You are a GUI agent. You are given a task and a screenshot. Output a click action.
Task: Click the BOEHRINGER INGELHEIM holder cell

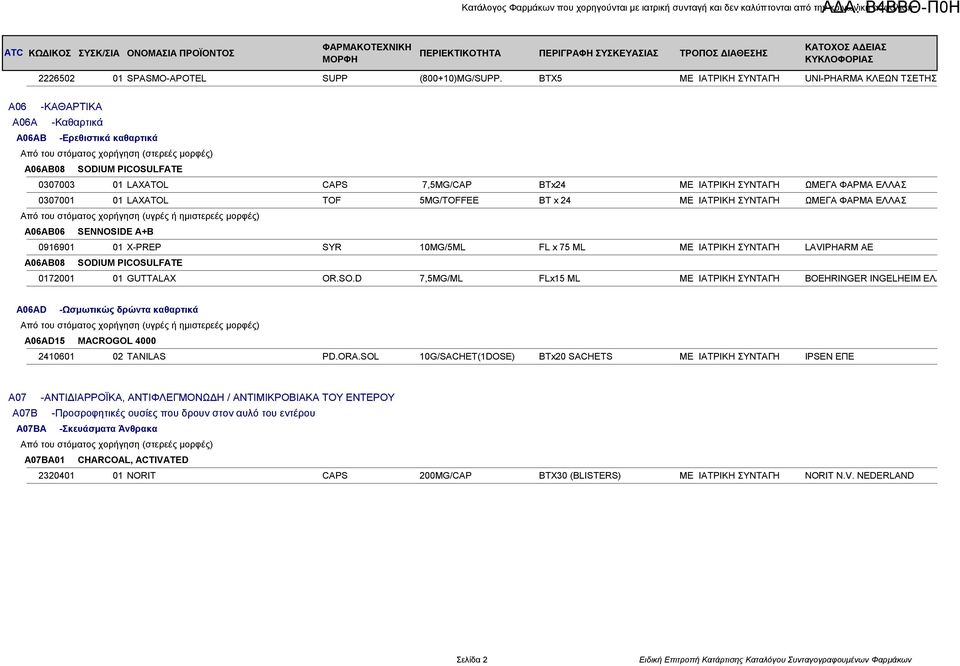(x=871, y=279)
